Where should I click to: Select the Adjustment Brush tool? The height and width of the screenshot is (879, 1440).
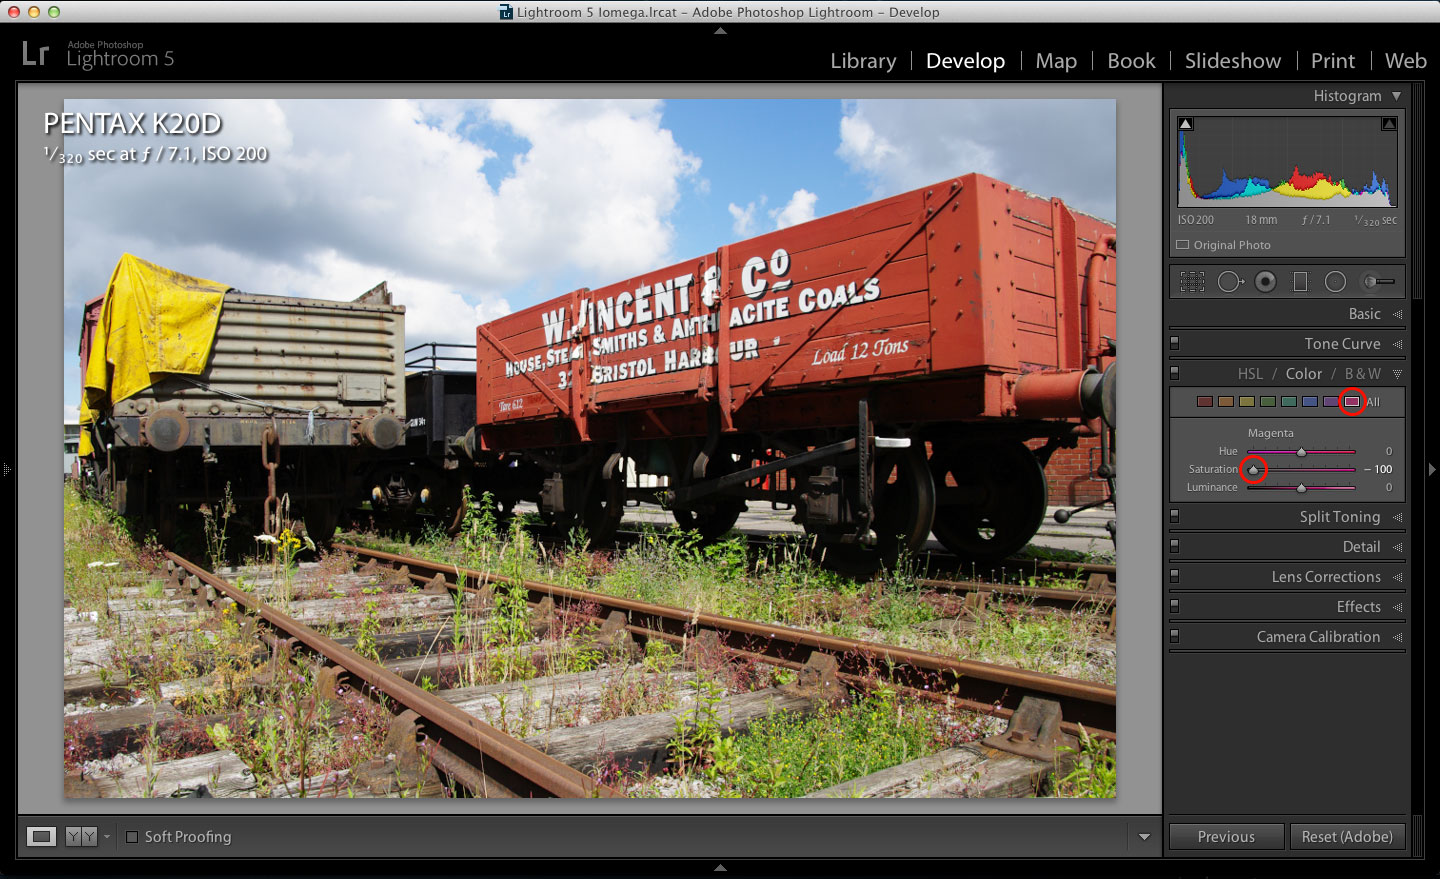(x=1379, y=282)
